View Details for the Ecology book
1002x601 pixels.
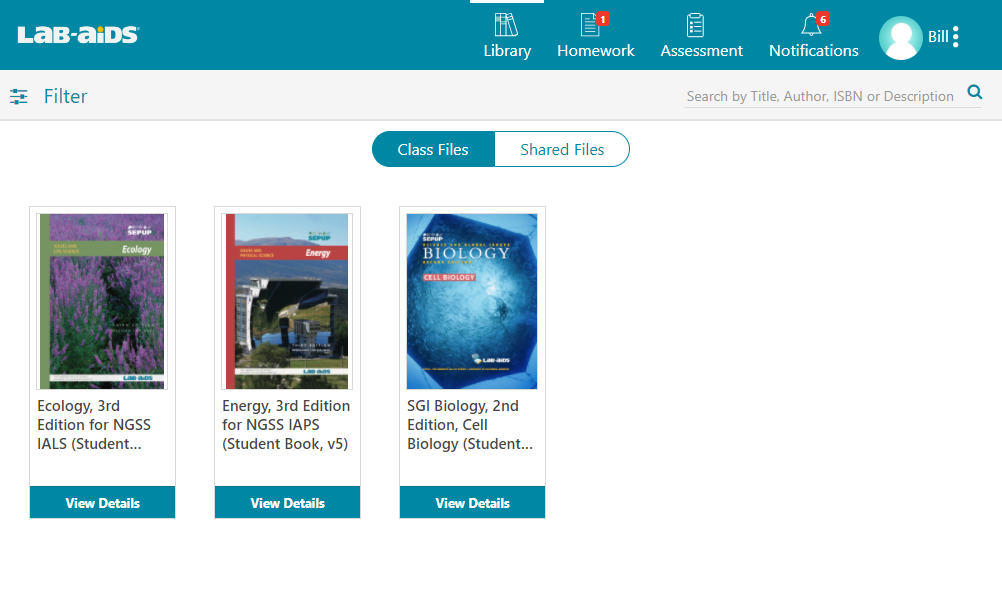tap(102, 502)
